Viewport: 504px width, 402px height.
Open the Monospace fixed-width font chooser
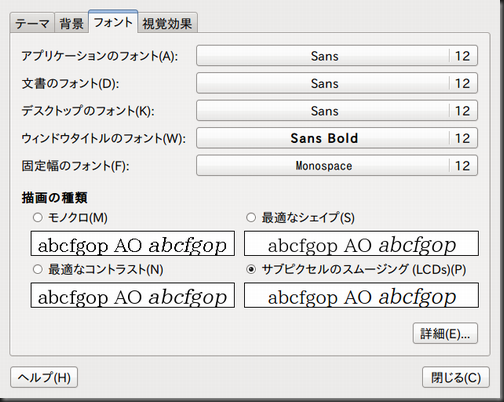coord(337,166)
